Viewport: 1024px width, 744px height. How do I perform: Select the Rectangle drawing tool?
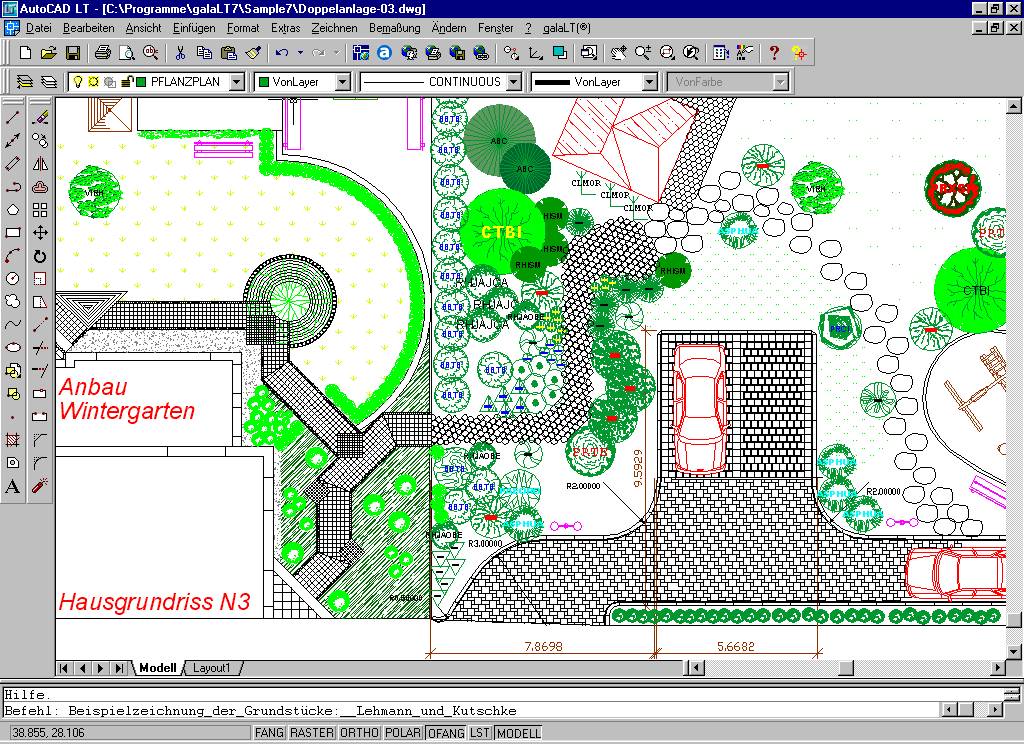[12, 233]
